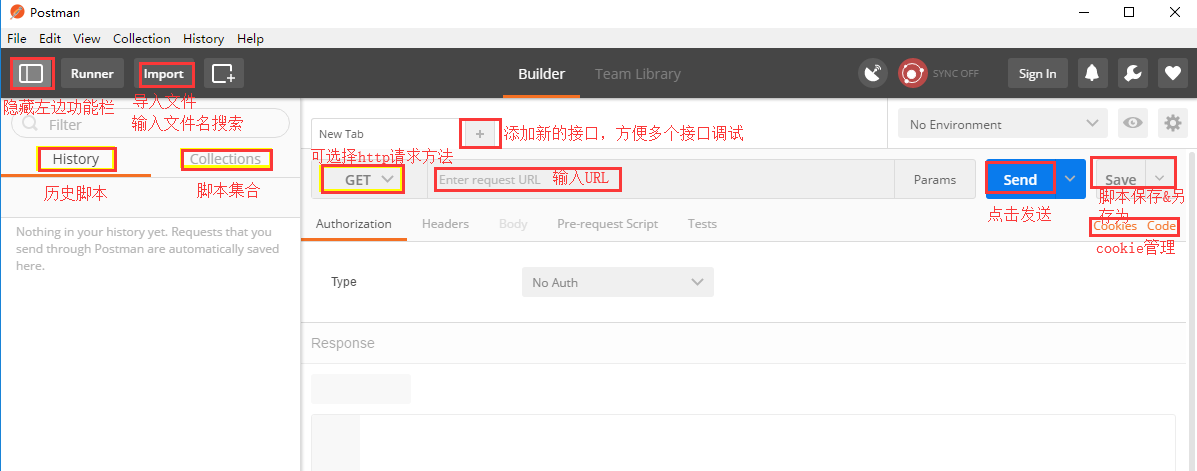Open the No Environment dropdown

[1003, 124]
